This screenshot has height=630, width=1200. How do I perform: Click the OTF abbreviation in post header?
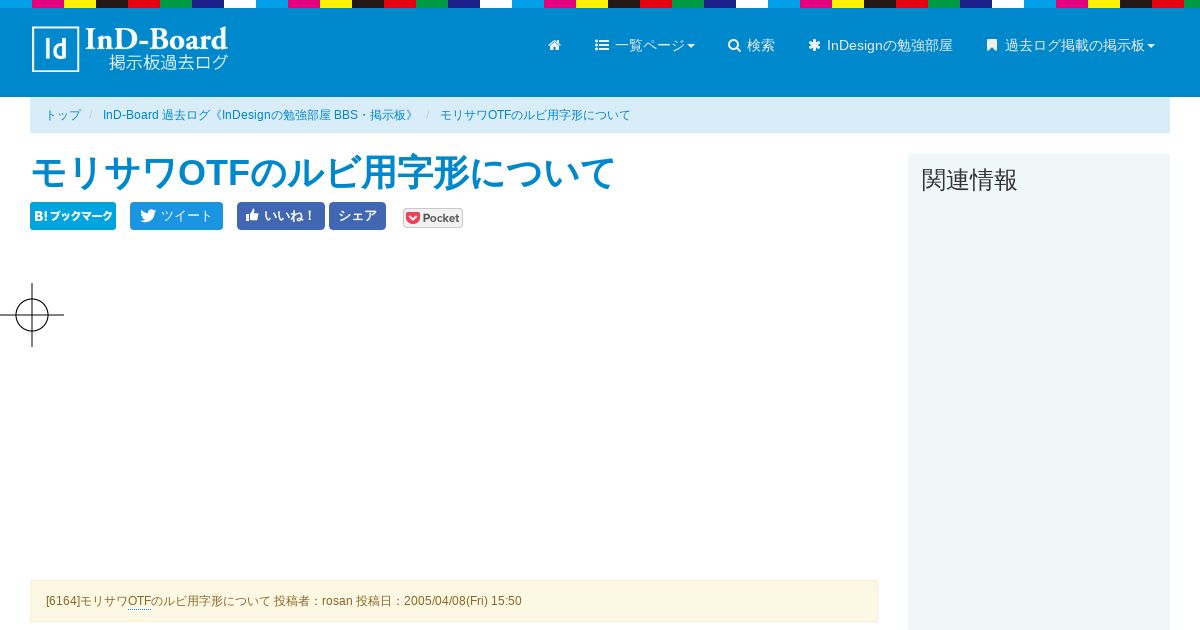pos(139,601)
